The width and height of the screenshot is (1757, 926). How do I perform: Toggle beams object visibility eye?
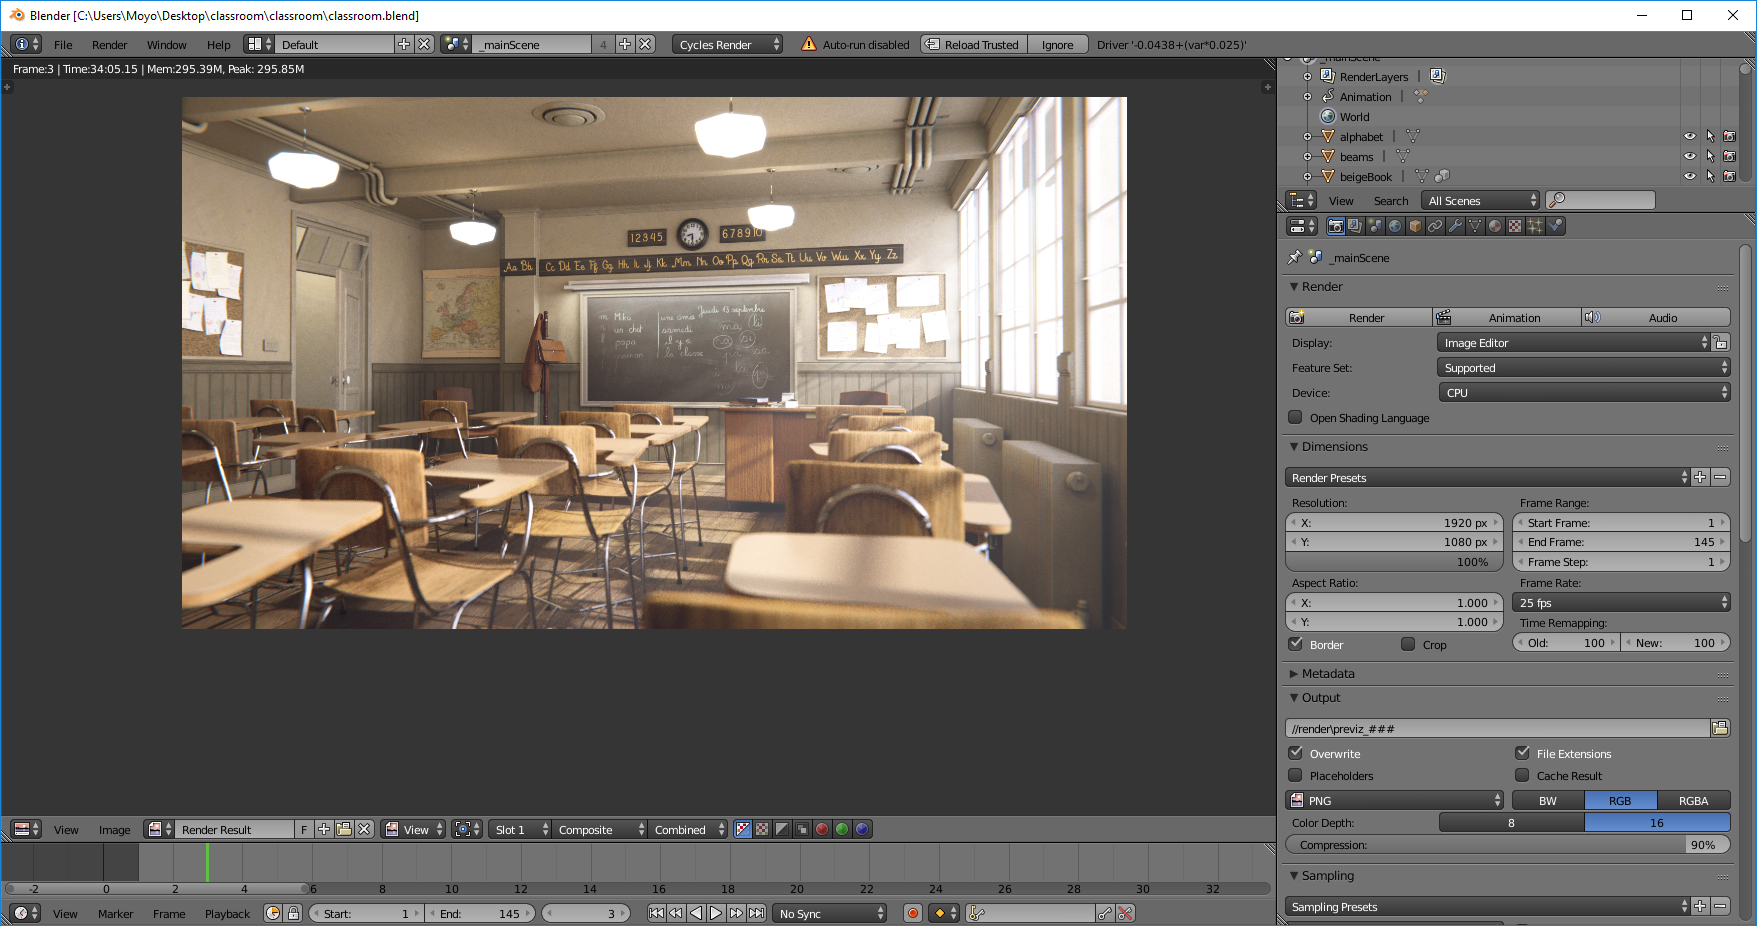1690,157
